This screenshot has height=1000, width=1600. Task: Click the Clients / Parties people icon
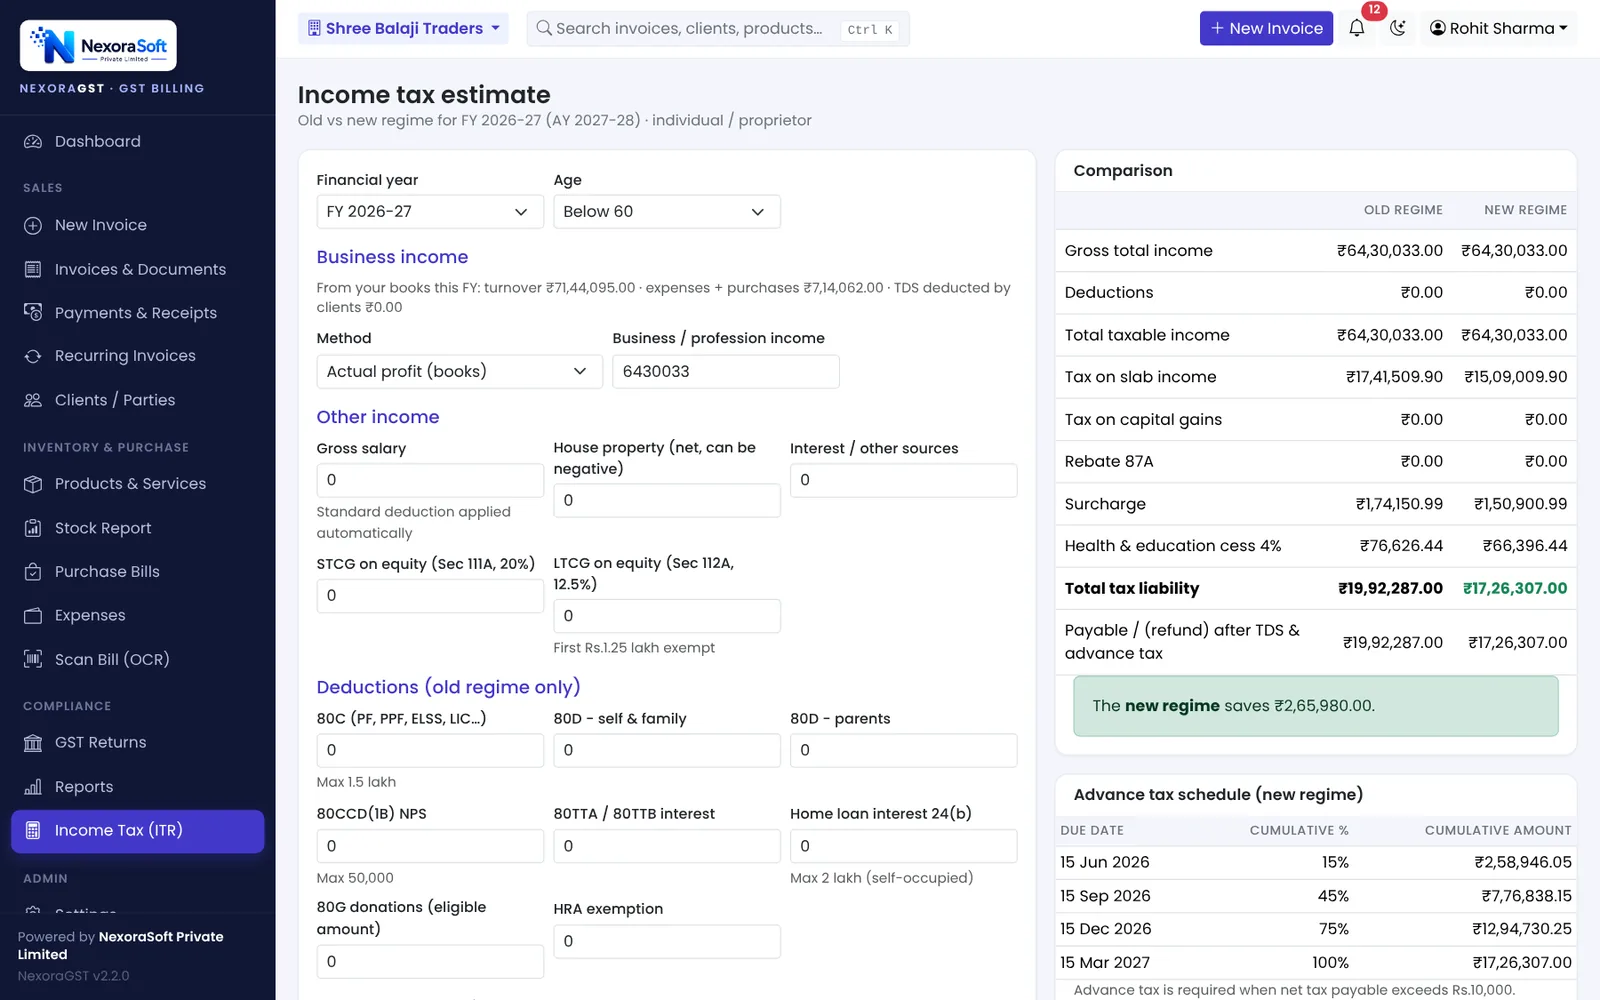pos(33,400)
